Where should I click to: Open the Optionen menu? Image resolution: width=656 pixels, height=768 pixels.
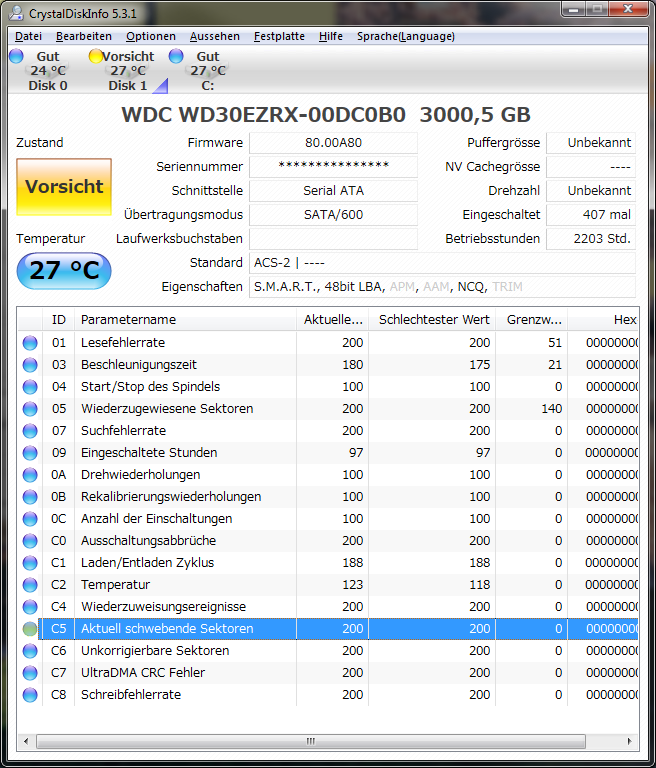(x=151, y=36)
